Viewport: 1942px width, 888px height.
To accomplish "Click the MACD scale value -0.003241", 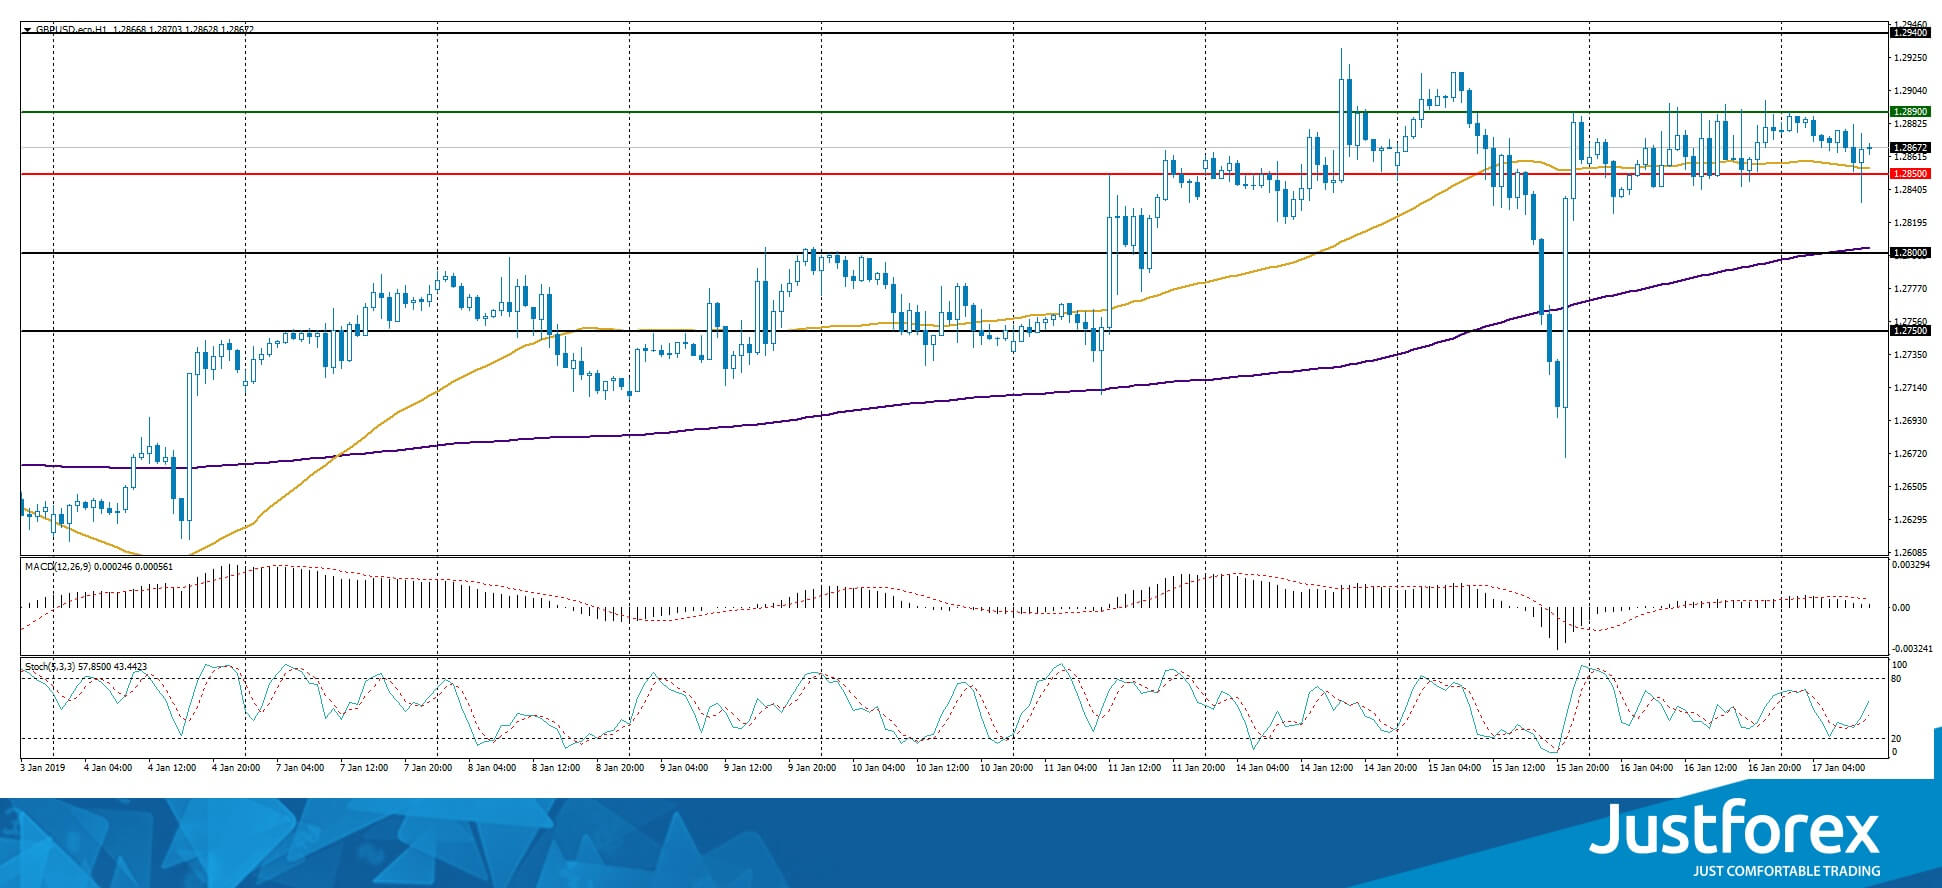I will tap(1912, 649).
